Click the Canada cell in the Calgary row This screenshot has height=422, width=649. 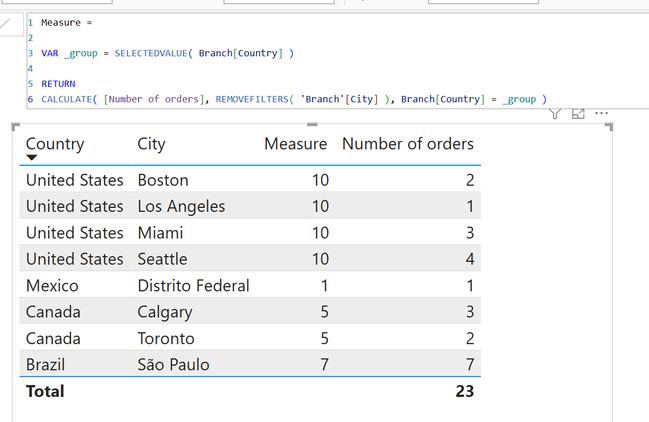(53, 312)
